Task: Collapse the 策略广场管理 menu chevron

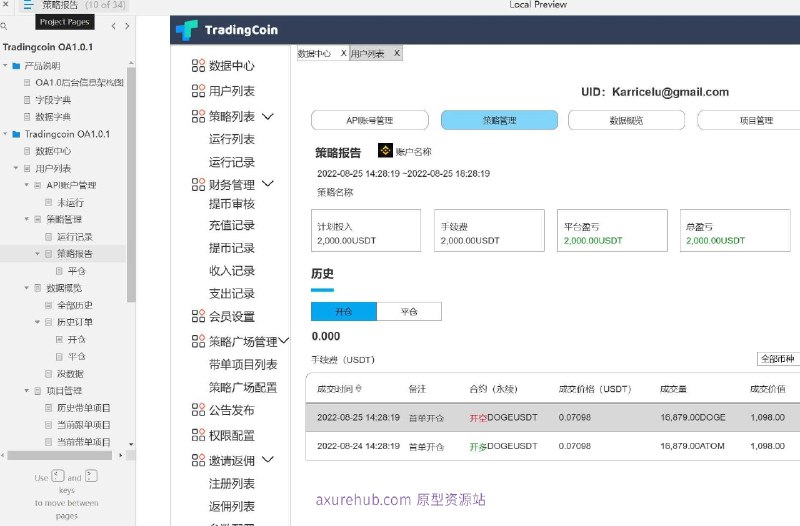Action: pos(284,340)
